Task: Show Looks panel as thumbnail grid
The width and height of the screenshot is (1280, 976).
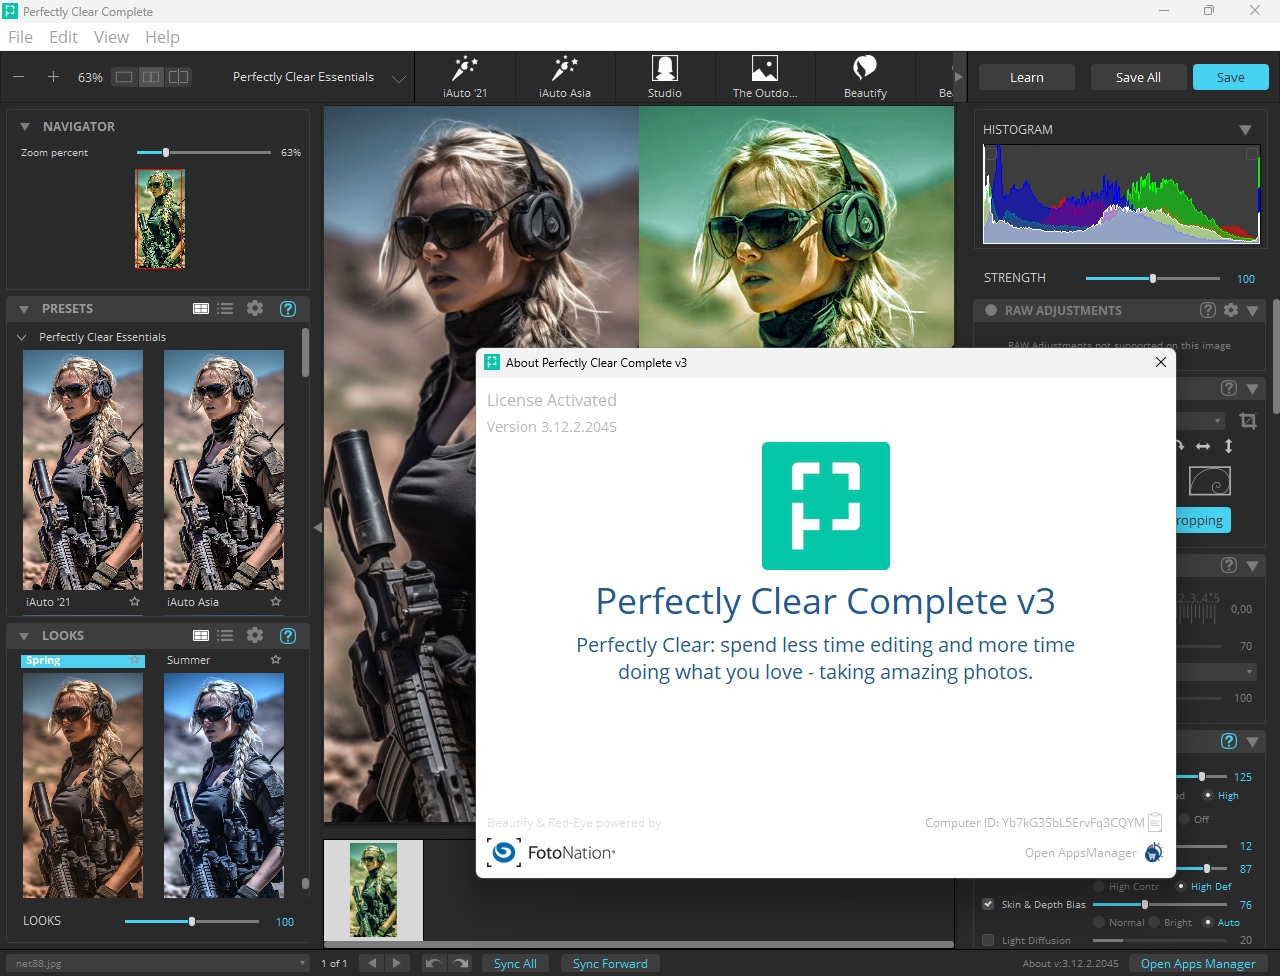Action: (x=201, y=636)
